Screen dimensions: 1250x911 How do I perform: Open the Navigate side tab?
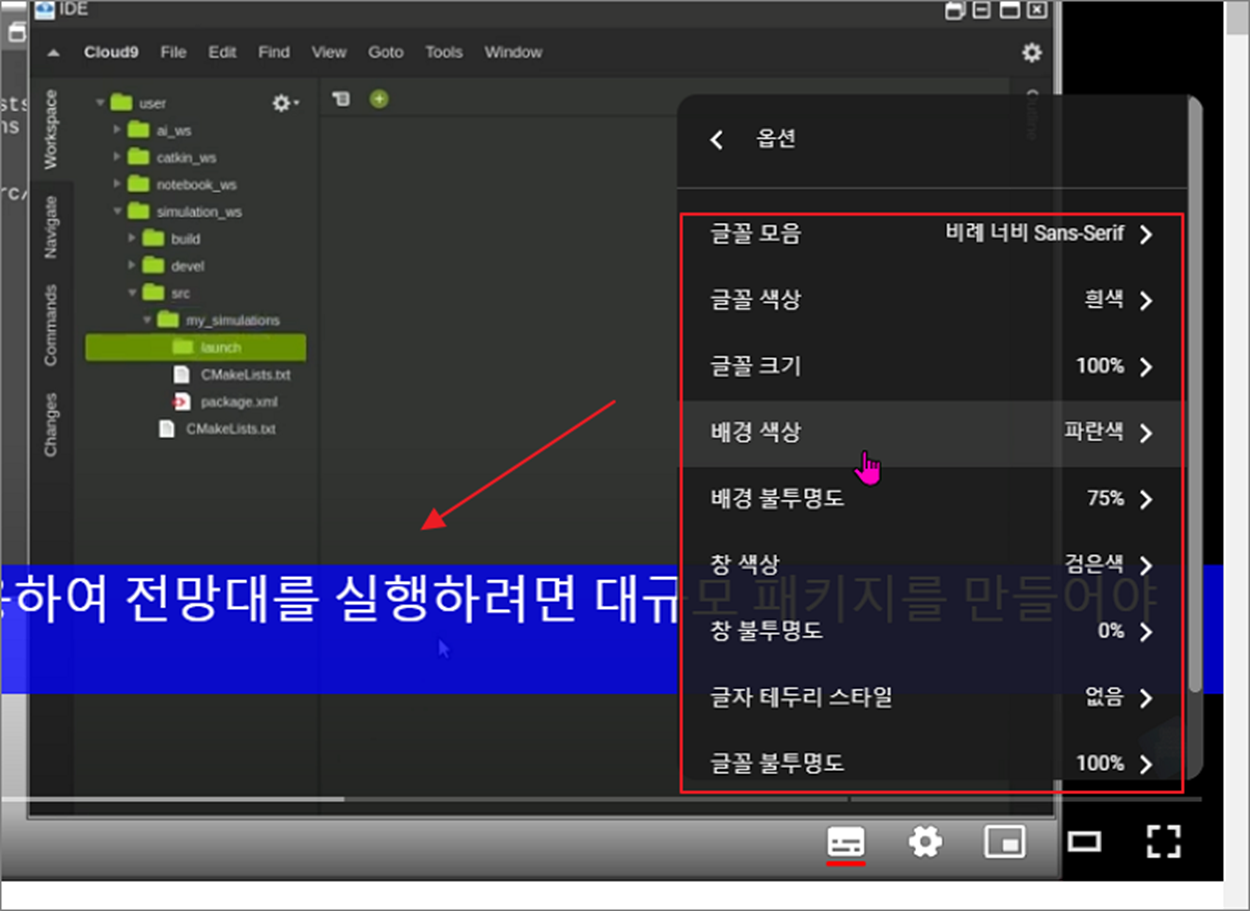coord(51,227)
